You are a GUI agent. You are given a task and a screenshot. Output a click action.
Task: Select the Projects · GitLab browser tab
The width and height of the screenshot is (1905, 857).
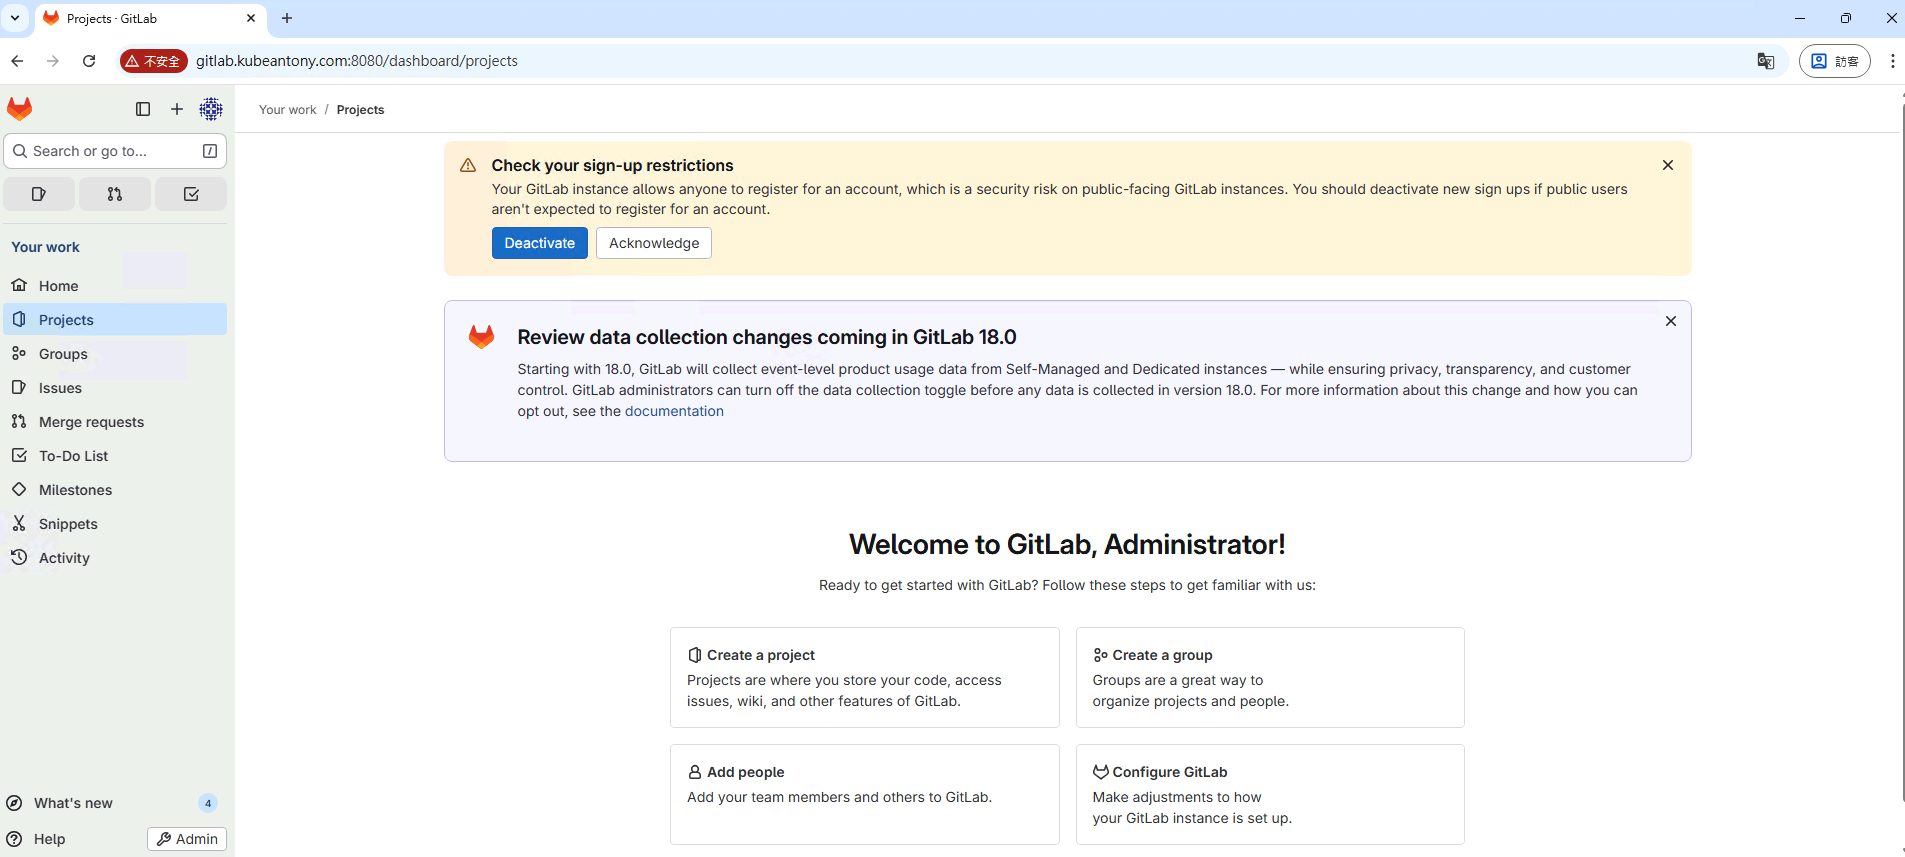[x=150, y=19]
